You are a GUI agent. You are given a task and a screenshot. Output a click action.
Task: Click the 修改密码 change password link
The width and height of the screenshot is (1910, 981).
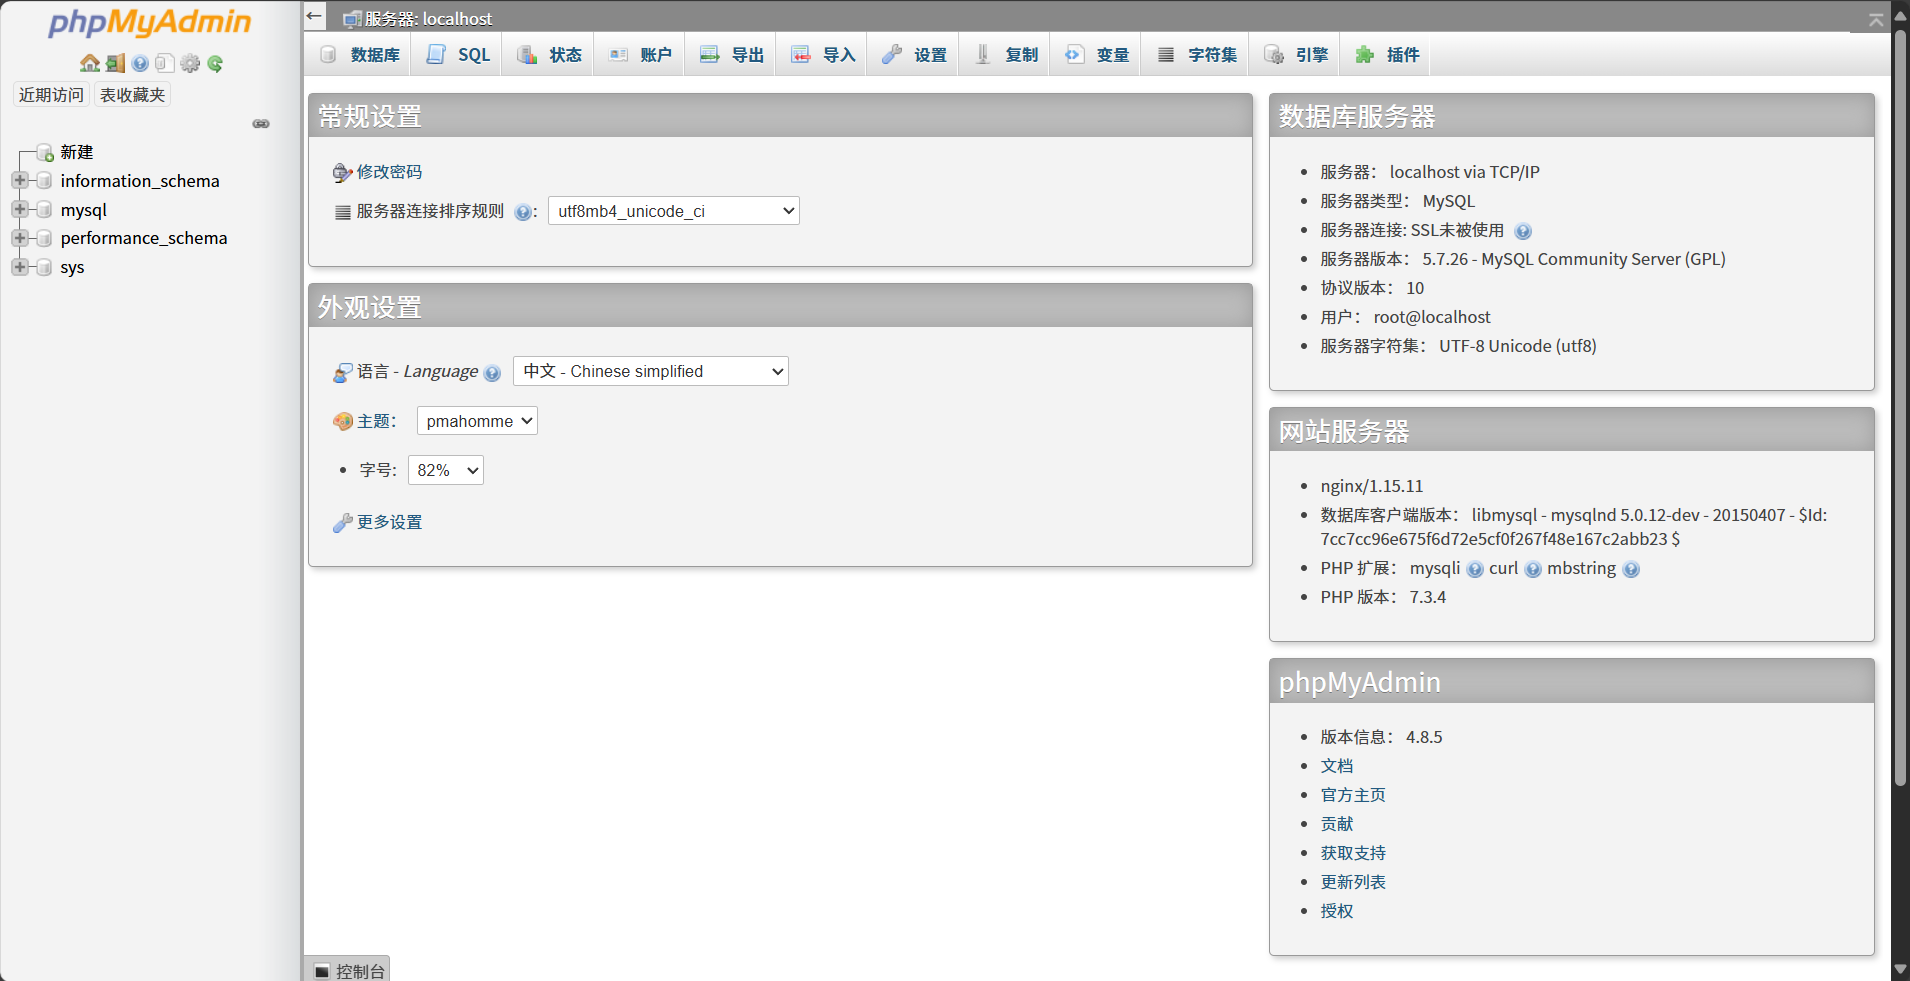coord(389,172)
